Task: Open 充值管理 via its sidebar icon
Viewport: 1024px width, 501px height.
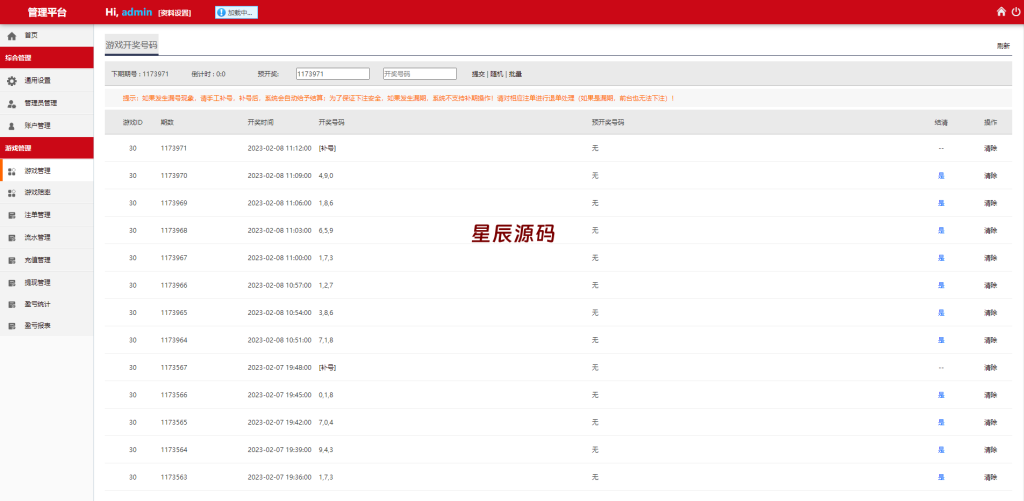Action: click(x=11, y=261)
